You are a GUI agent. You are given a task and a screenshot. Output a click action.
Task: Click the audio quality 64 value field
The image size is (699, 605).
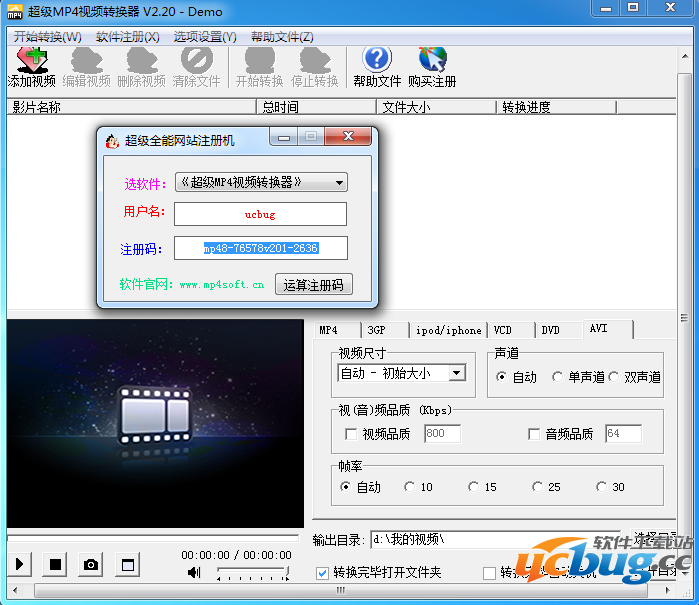point(624,433)
